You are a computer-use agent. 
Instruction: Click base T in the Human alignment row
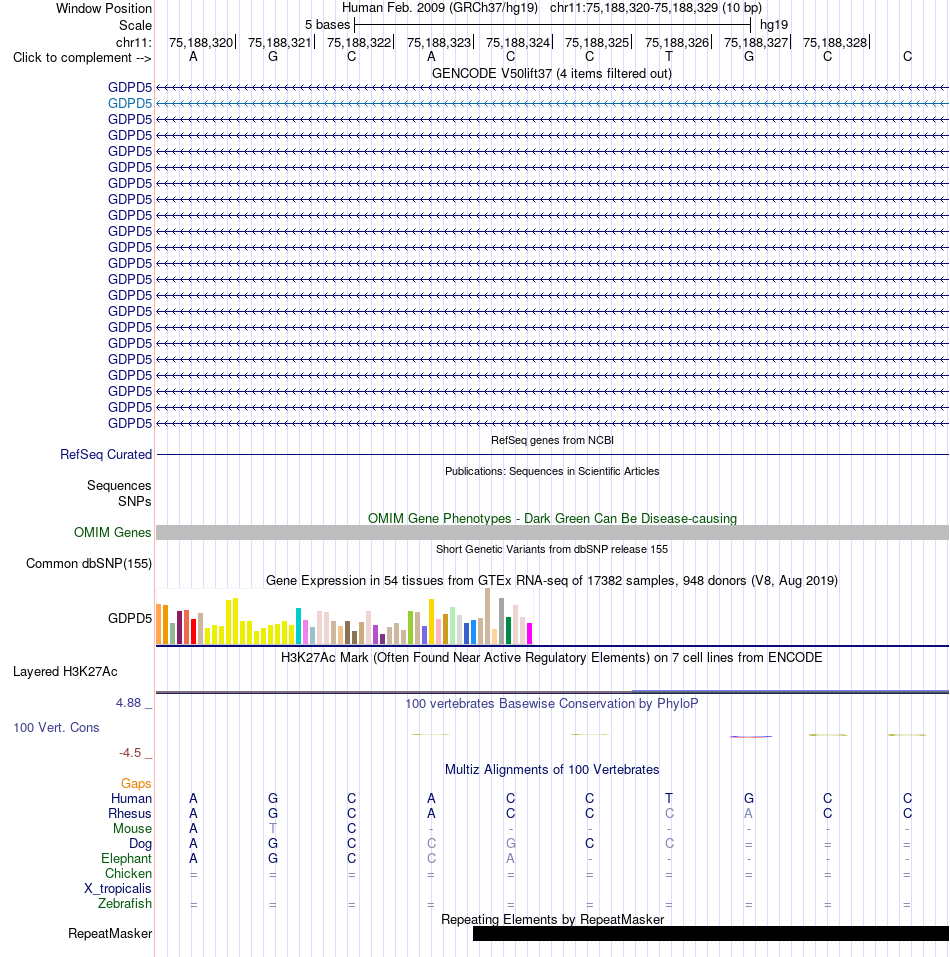point(669,798)
